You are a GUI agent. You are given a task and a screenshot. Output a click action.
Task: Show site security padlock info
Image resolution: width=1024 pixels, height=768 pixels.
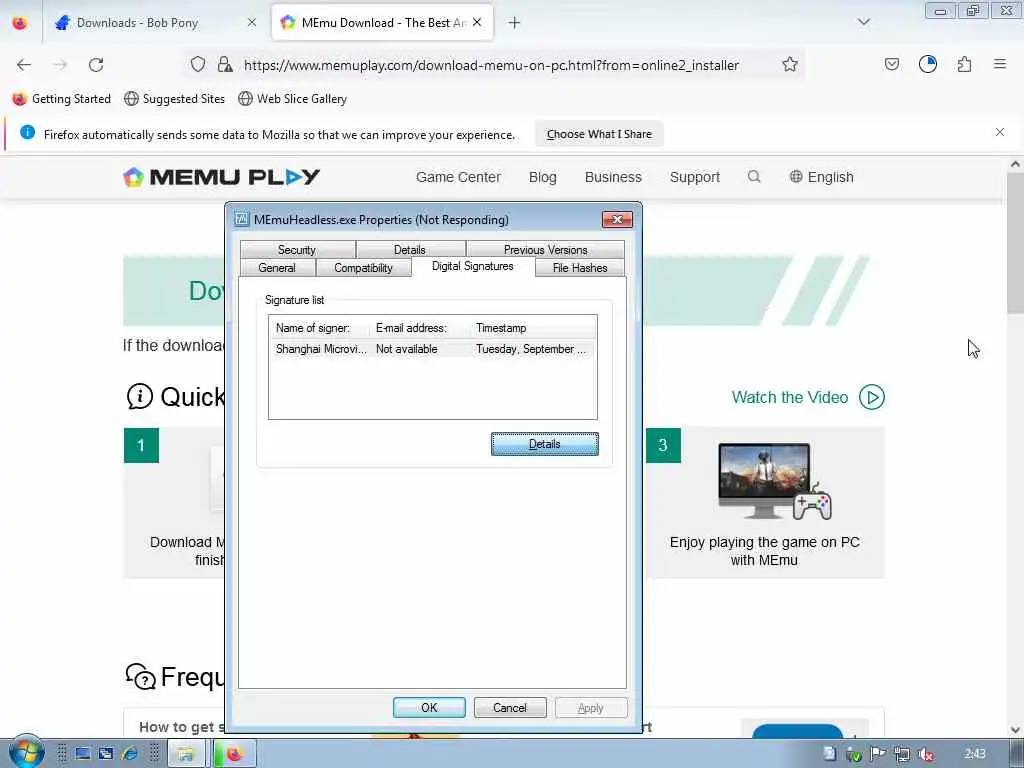[225, 64]
